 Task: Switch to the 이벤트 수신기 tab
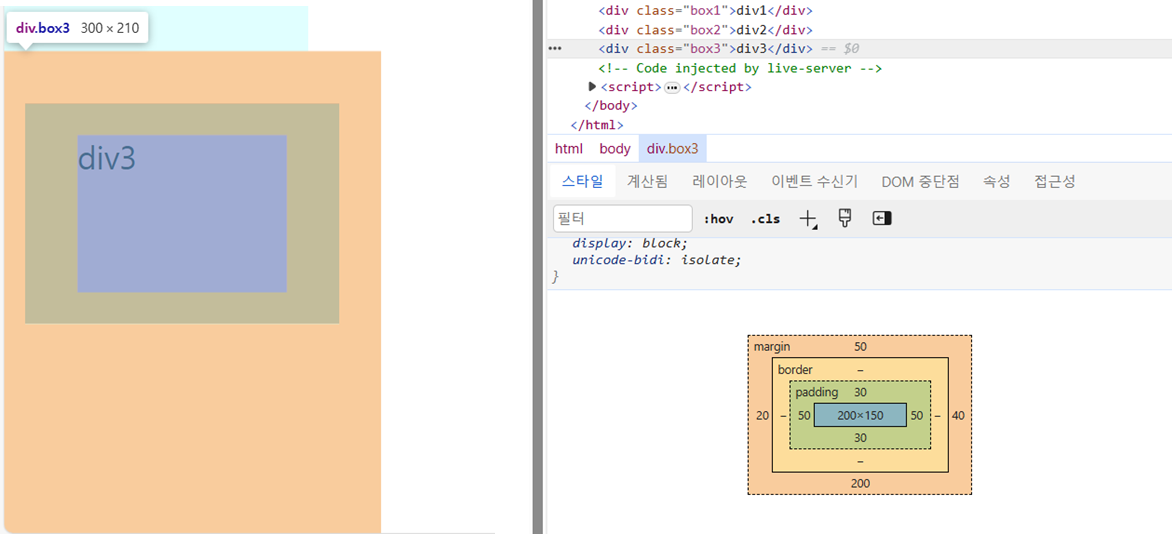[815, 181]
